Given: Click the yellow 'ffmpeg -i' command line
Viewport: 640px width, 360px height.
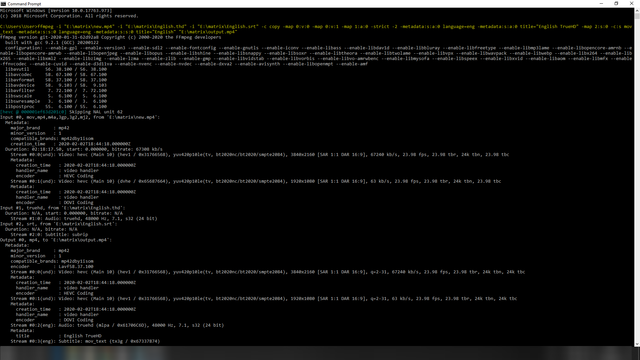Looking at the screenshot, I should [x=316, y=29].
